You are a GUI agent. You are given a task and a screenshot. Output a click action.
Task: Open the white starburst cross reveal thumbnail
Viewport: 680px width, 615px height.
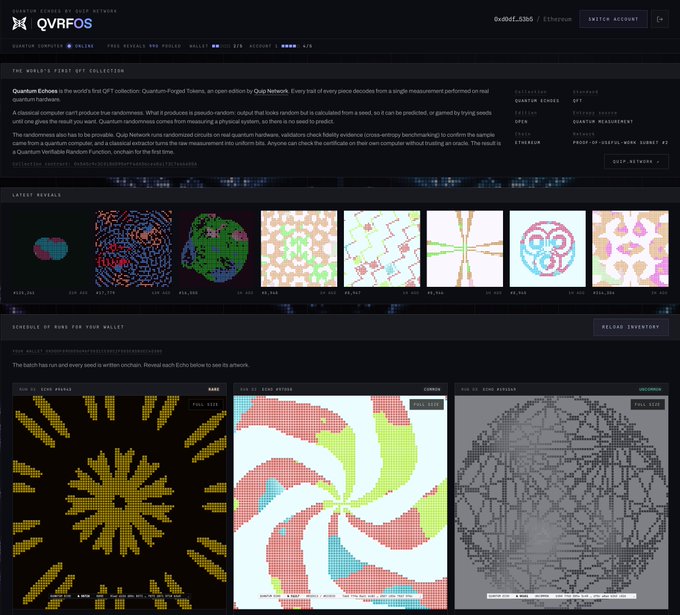point(464,249)
